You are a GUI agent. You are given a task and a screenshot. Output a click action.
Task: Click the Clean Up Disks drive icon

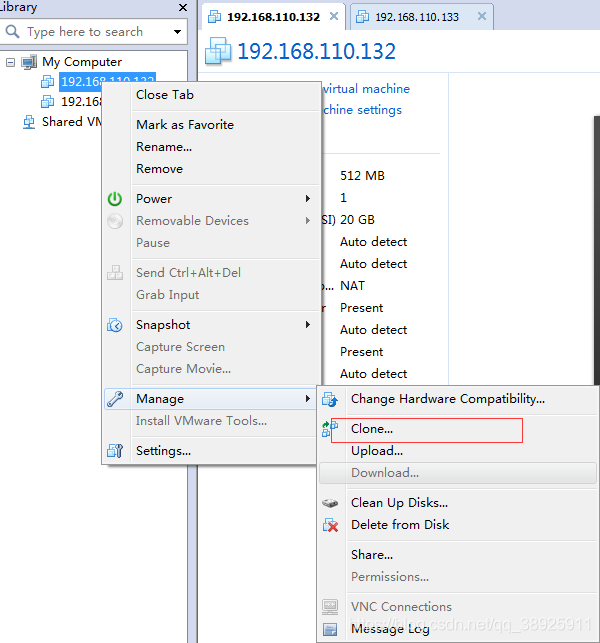pyautogui.click(x=330, y=503)
